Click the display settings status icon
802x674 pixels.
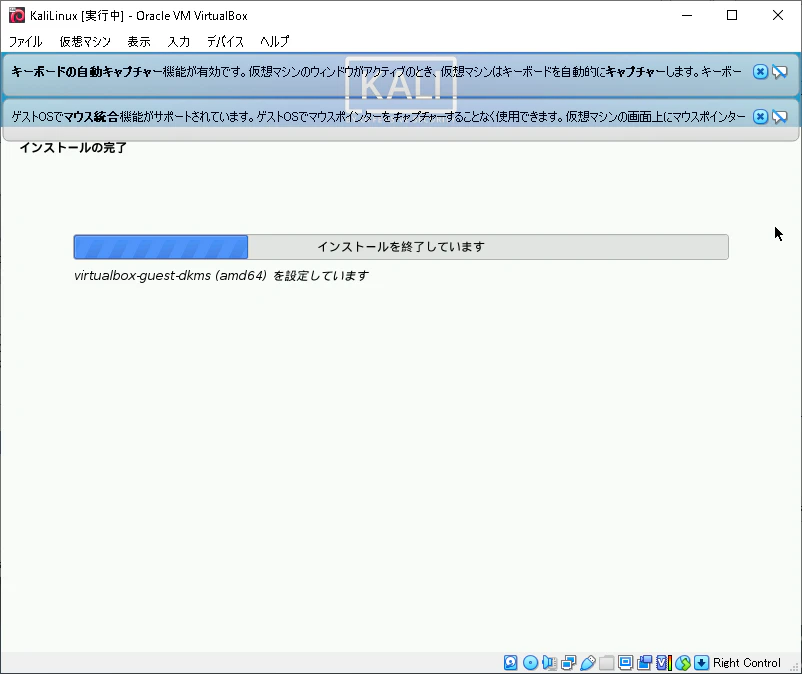625,663
